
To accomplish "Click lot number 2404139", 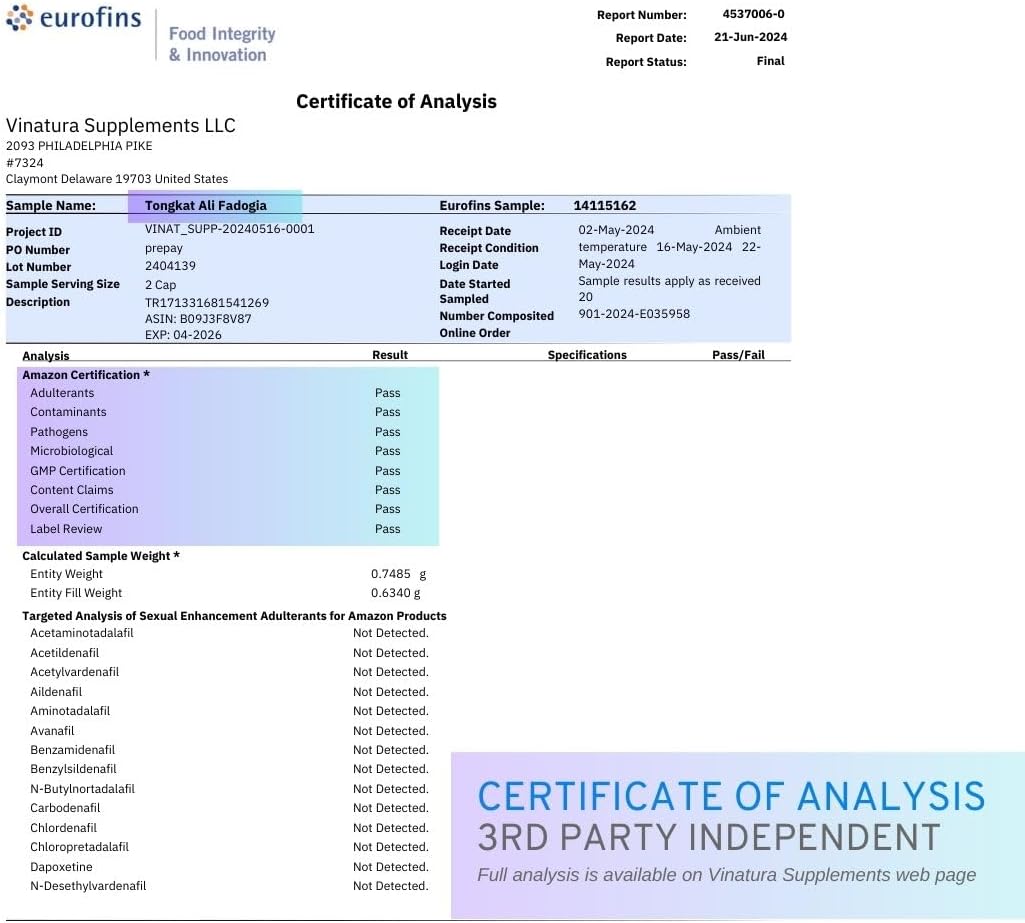I will 170,265.
